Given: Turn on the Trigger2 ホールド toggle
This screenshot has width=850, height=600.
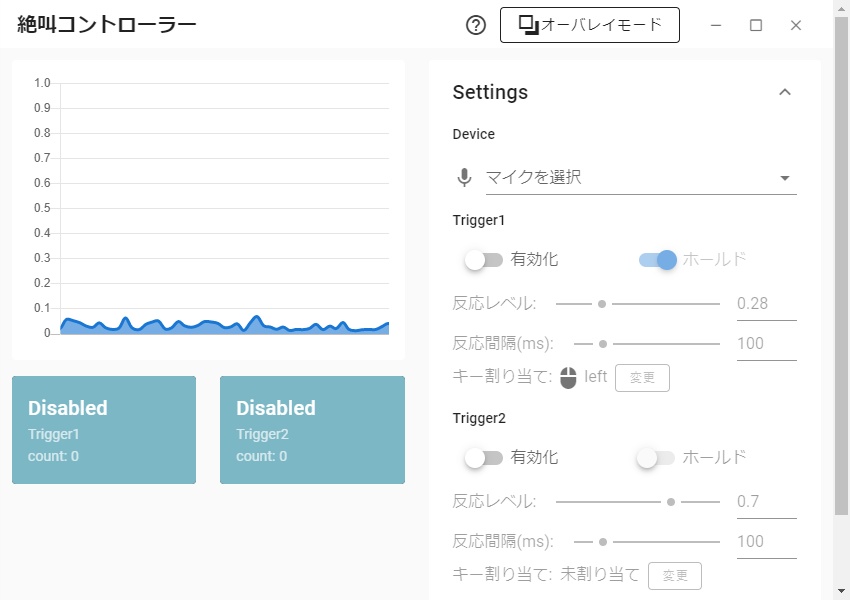Looking at the screenshot, I should pos(659,457).
